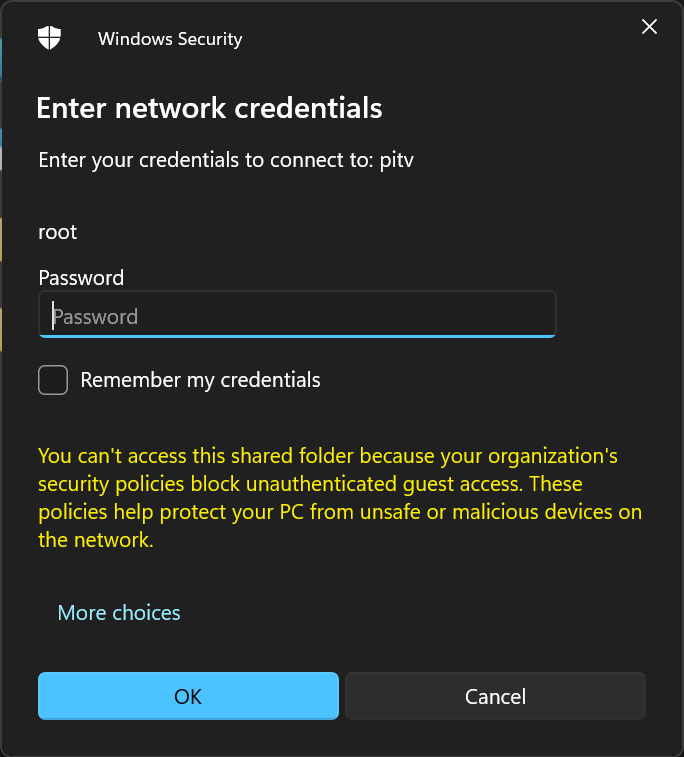Click the Windows Security shield icon
This screenshot has height=757, width=684.
click(49, 39)
